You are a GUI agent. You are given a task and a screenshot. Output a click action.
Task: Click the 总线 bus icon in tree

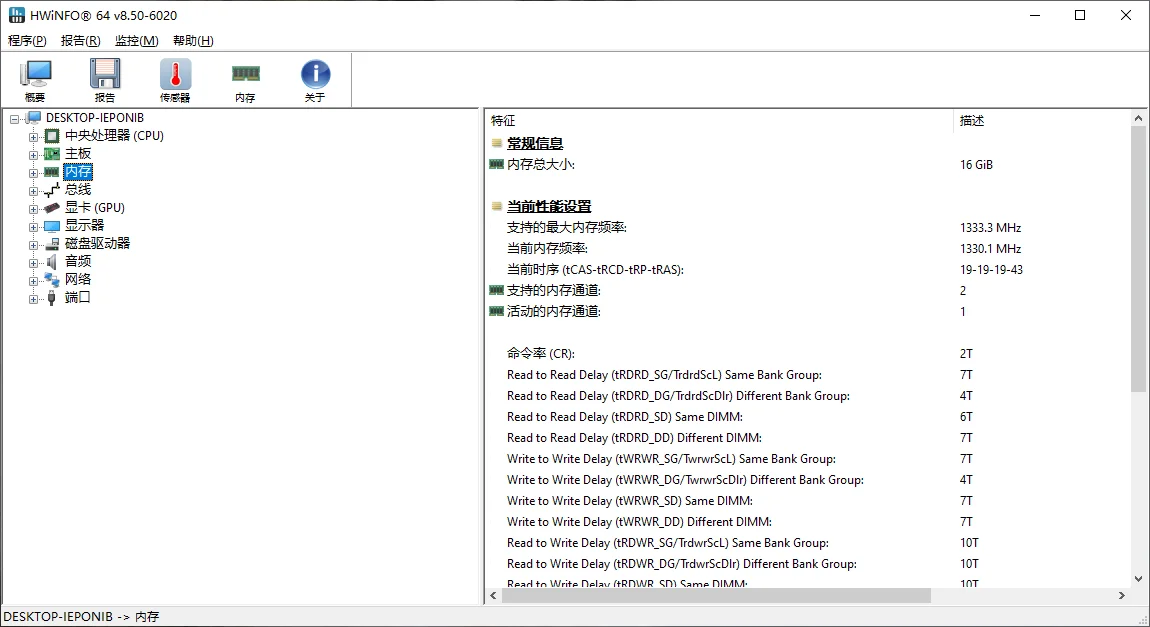pyautogui.click(x=51, y=190)
